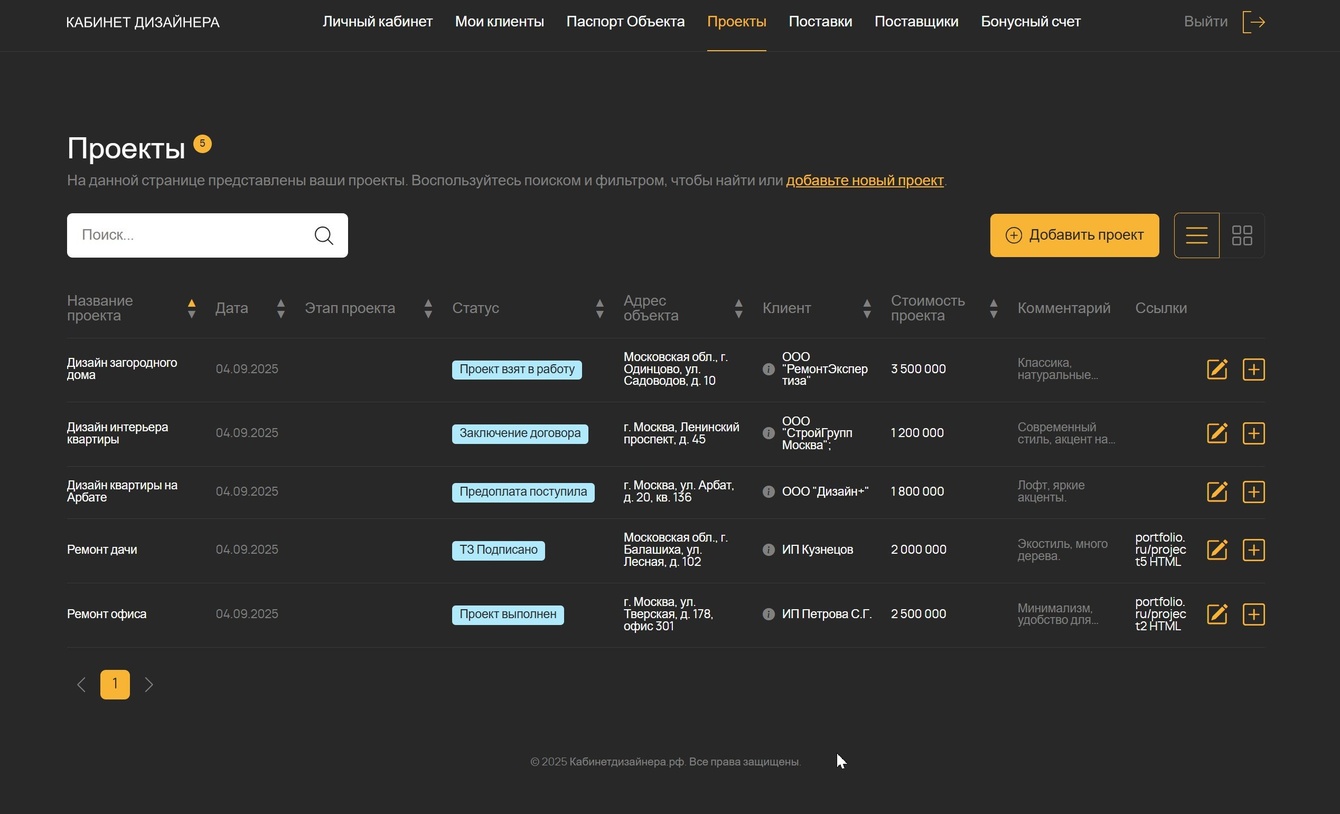The height and width of the screenshot is (814, 1340).
Task: Sort table by Дата column
Action: point(281,309)
